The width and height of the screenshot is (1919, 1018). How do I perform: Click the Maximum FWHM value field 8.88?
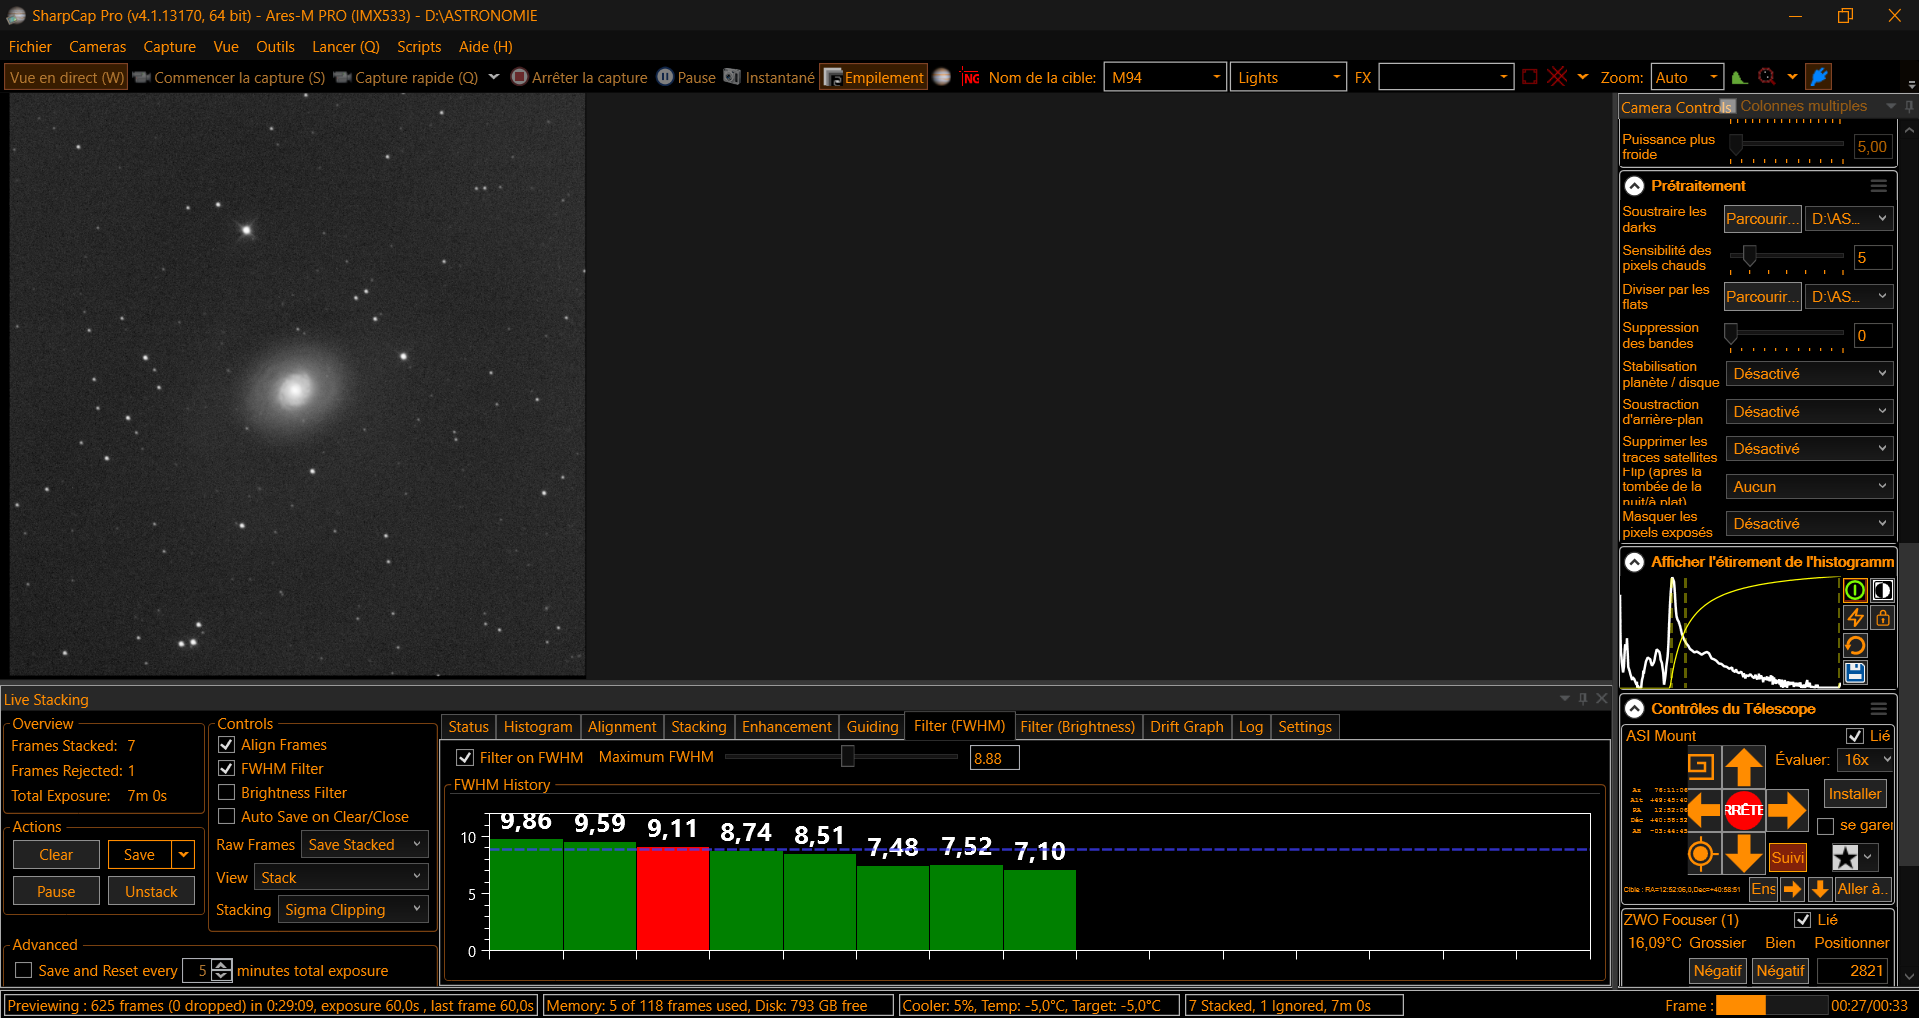coord(994,759)
